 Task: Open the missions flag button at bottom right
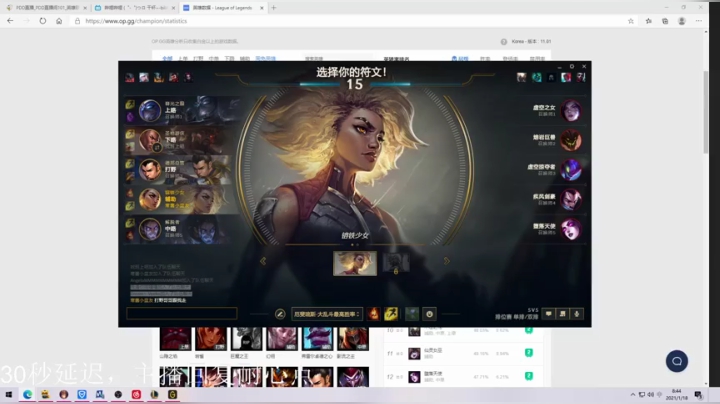pyautogui.click(x=562, y=314)
